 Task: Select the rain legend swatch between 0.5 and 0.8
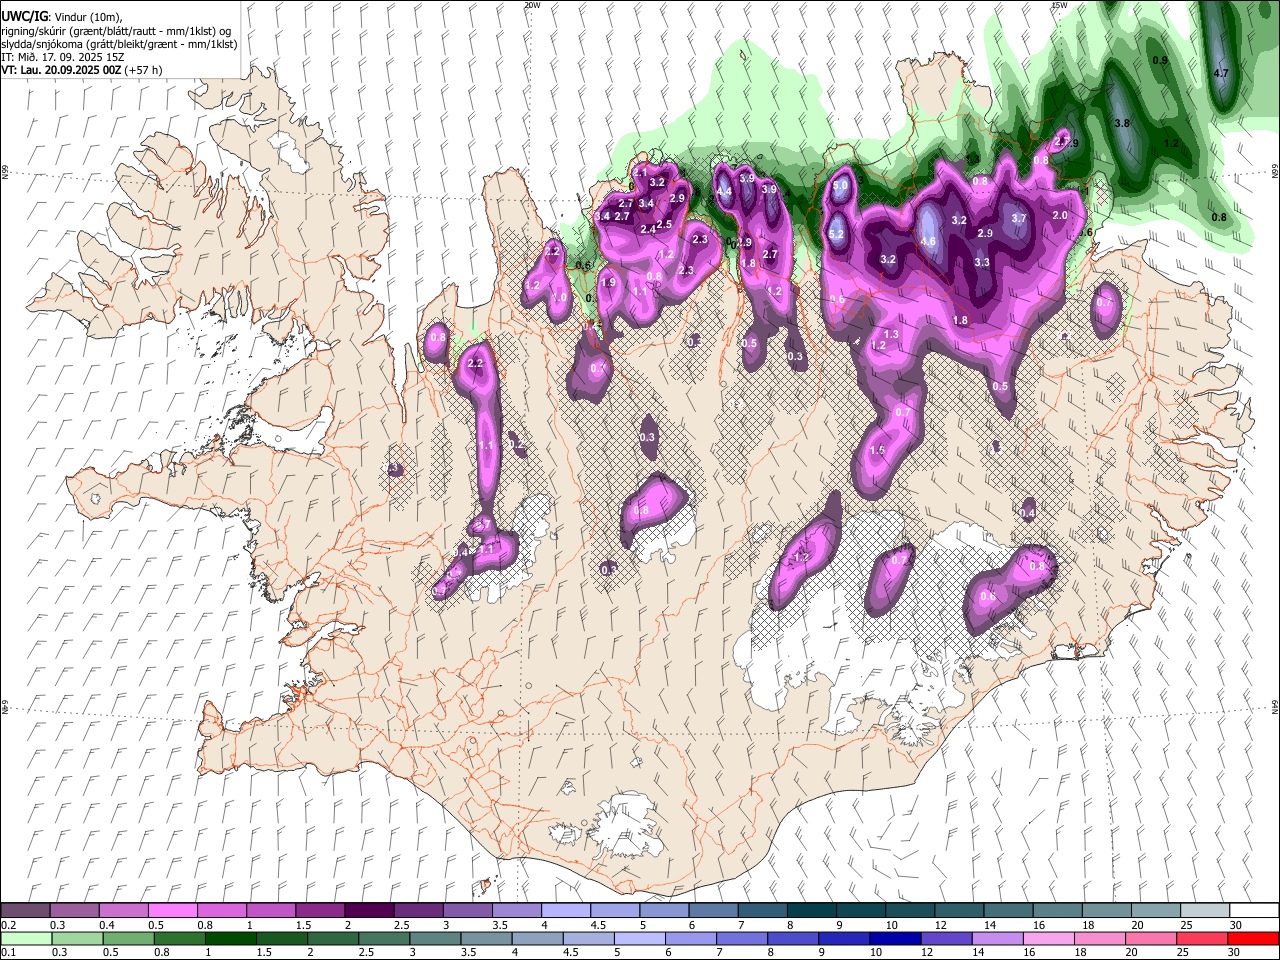pyautogui.click(x=129, y=938)
